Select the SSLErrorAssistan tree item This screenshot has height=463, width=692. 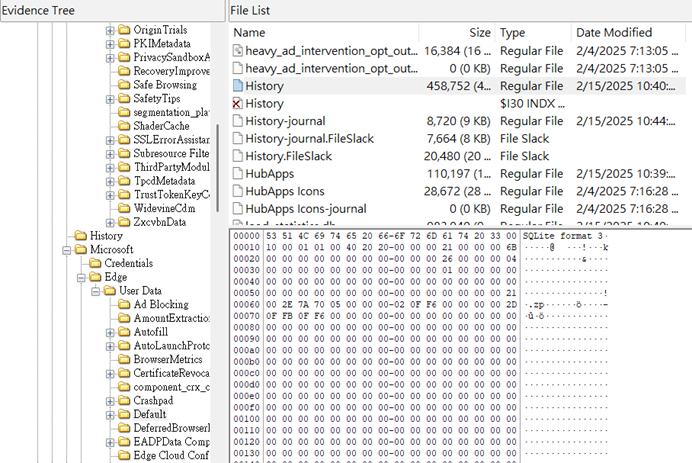click(171, 139)
